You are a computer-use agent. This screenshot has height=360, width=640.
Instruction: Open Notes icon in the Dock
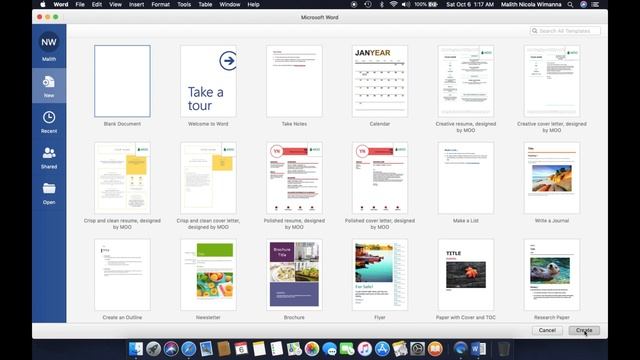pyautogui.click(x=259, y=349)
